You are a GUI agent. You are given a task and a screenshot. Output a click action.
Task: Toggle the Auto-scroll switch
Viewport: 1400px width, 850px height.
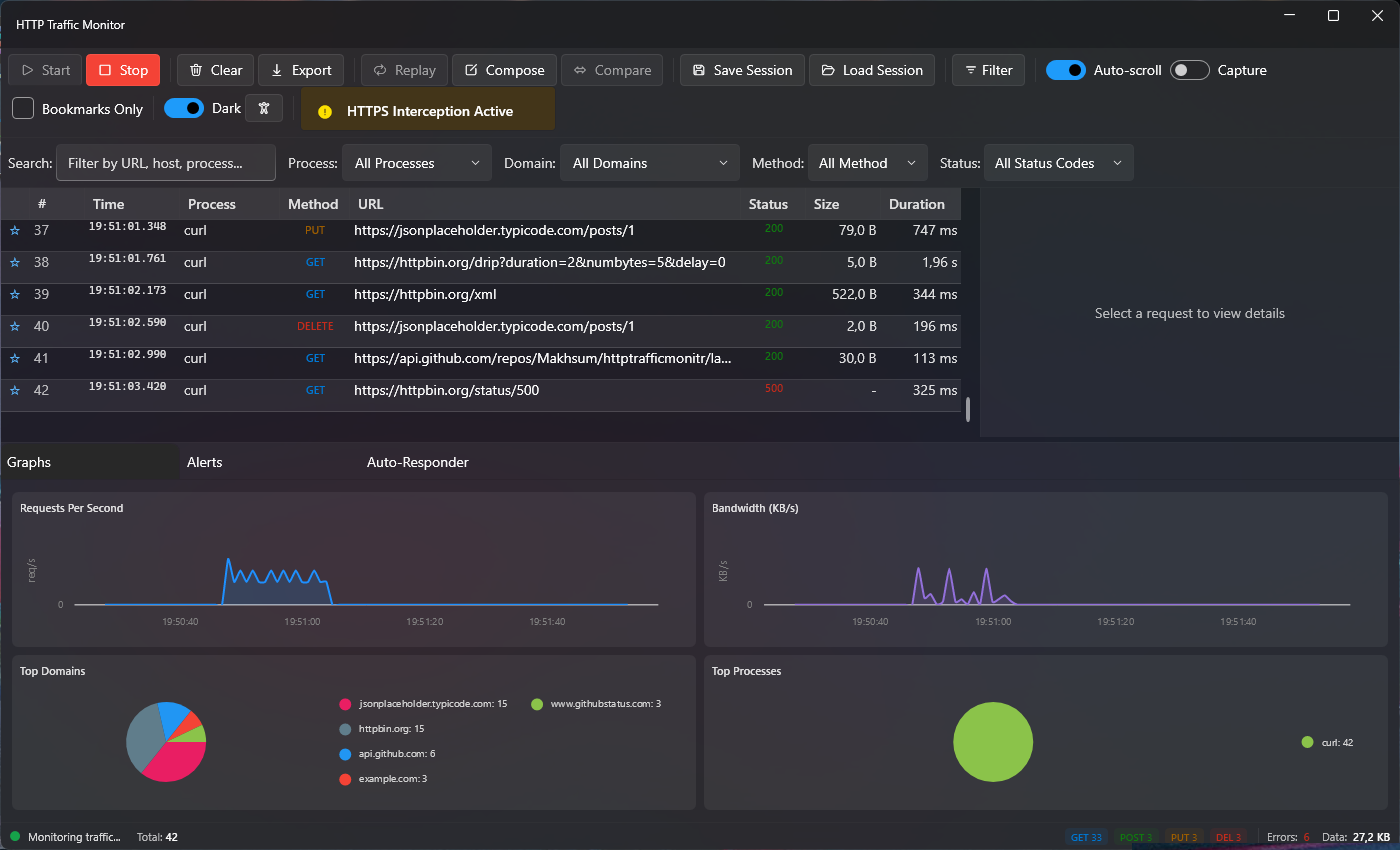tap(1066, 70)
